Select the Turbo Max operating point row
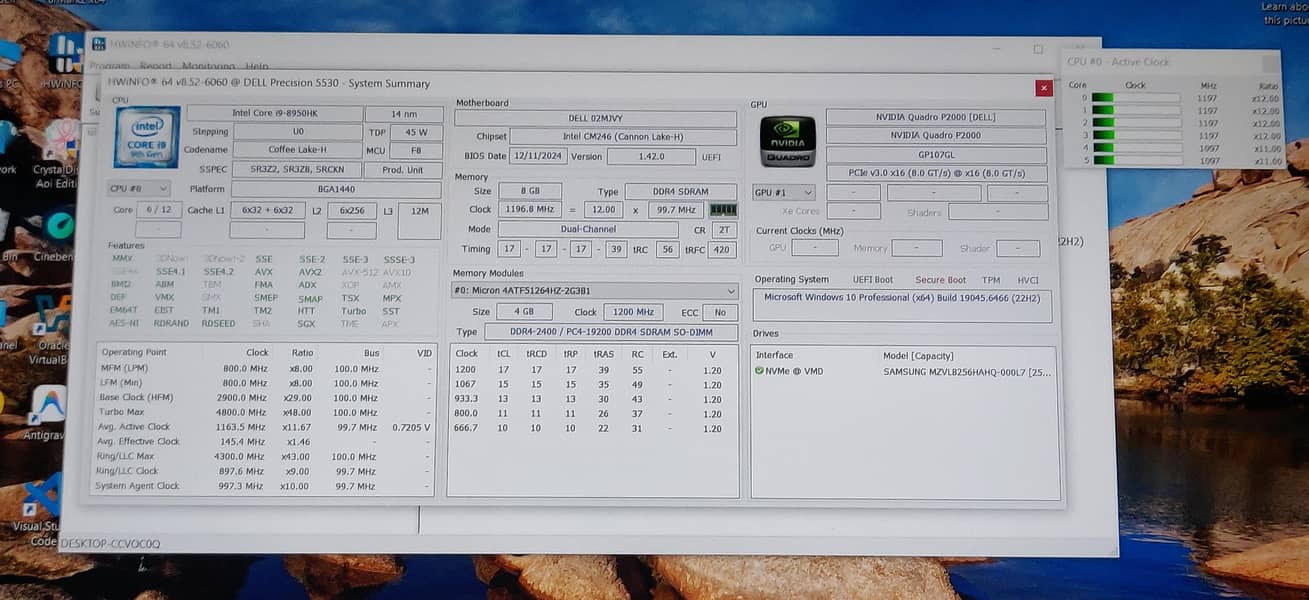The image size is (1309, 600). [265, 412]
